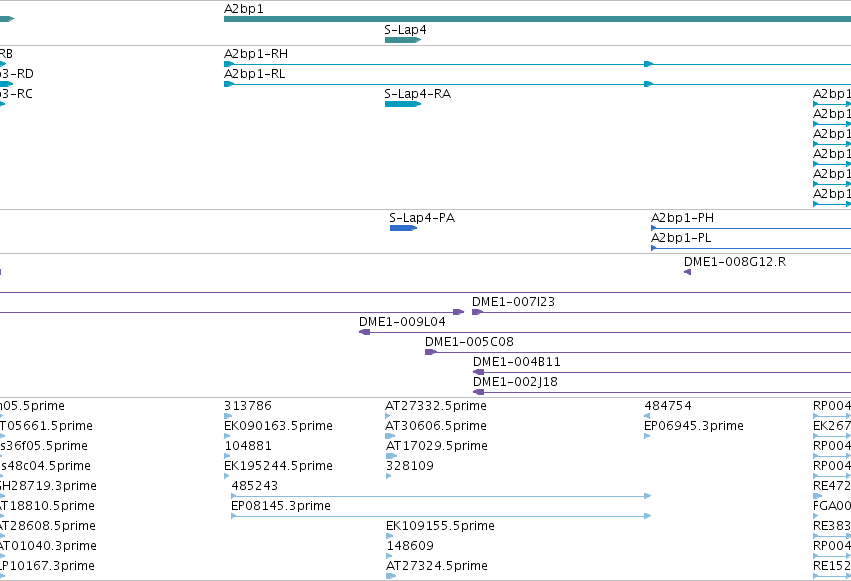Click the S-Lap4-RA transcript glyph

[403, 104]
